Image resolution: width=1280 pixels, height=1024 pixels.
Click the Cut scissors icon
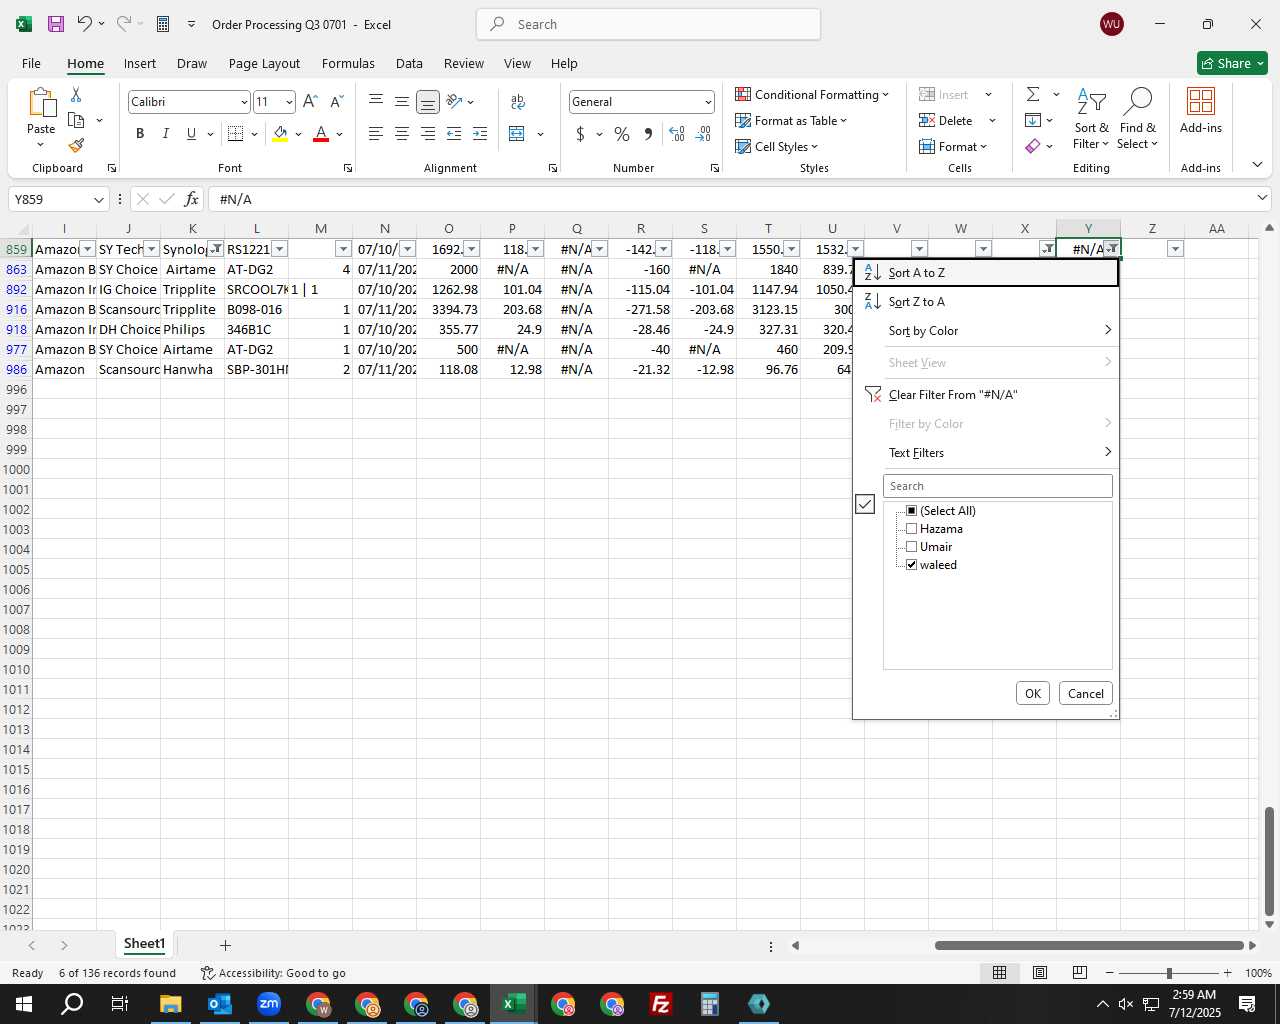point(76,94)
